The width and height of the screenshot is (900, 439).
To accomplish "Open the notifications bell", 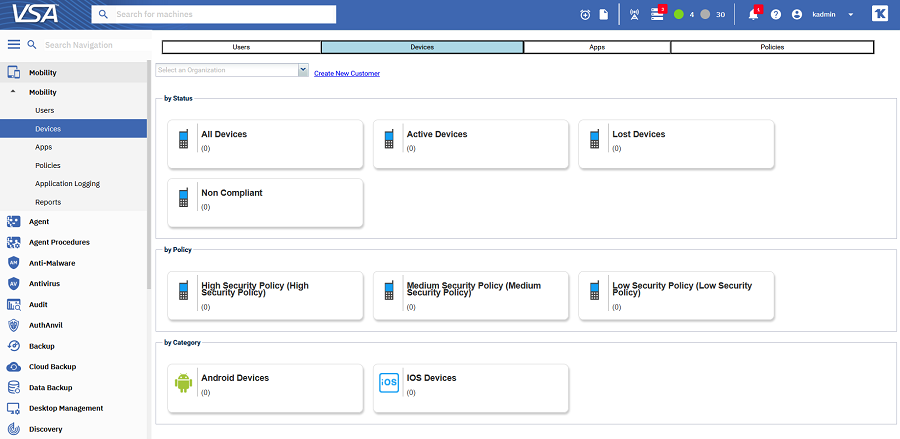I will pyautogui.click(x=754, y=14).
